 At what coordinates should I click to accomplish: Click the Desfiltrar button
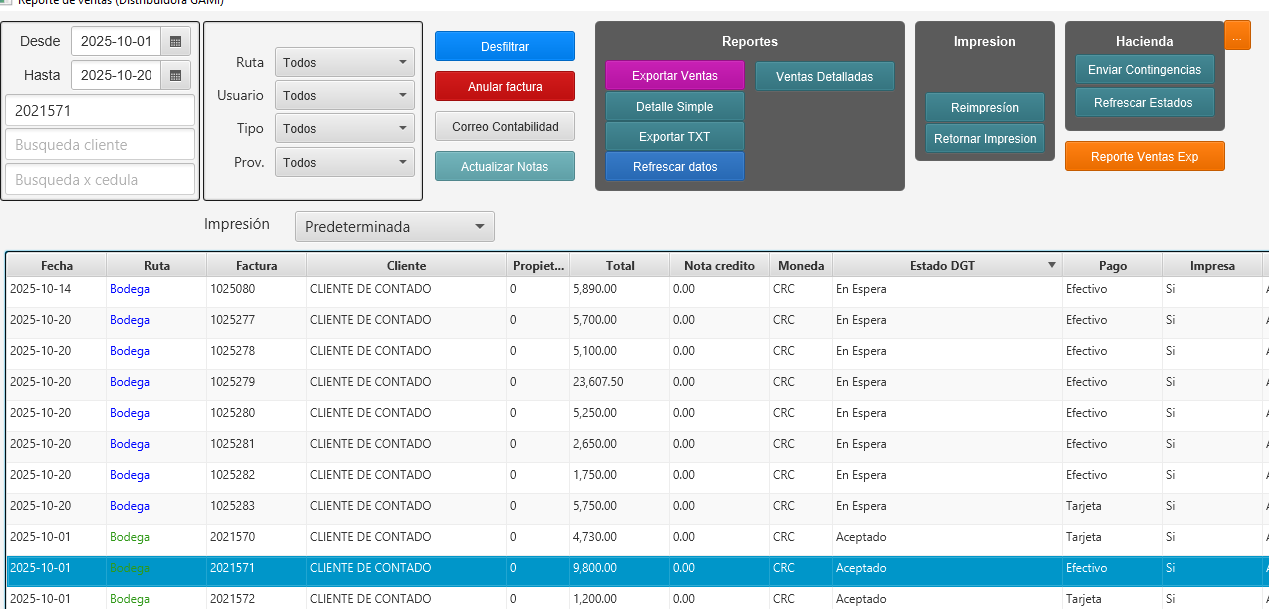coord(504,47)
